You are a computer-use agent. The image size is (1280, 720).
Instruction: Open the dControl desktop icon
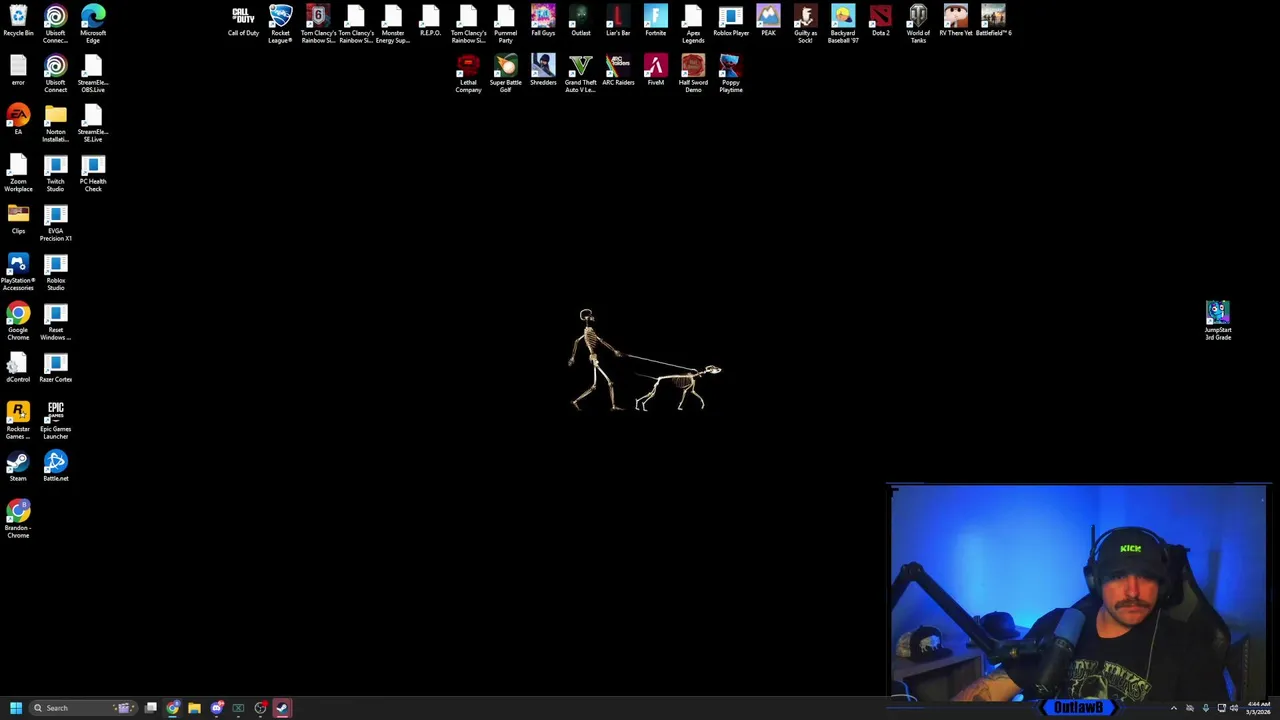(x=18, y=368)
